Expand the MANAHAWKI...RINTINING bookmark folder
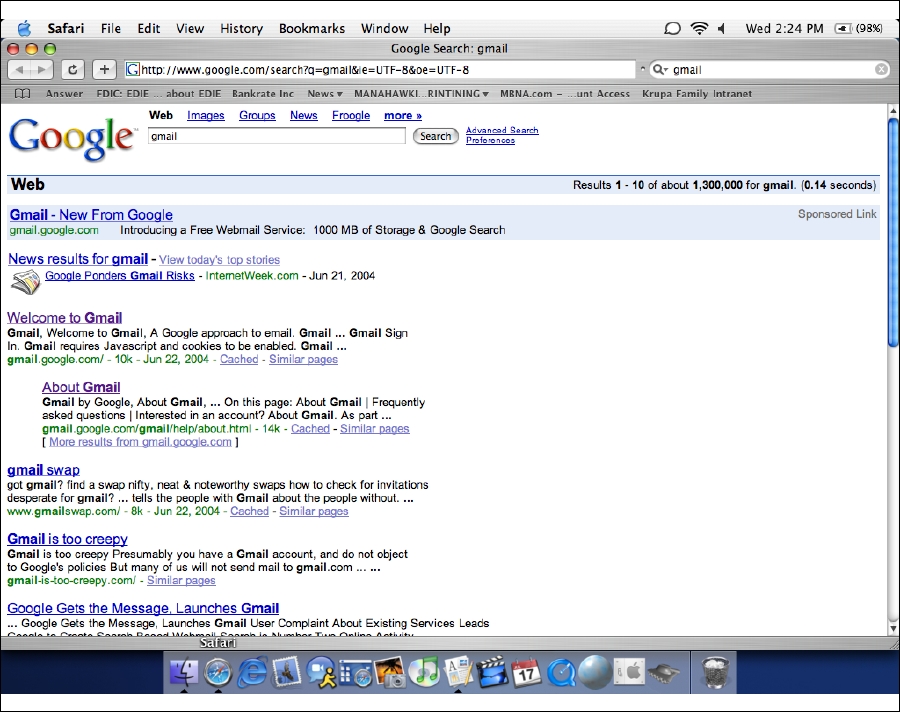This screenshot has width=900, height=712. 421,94
